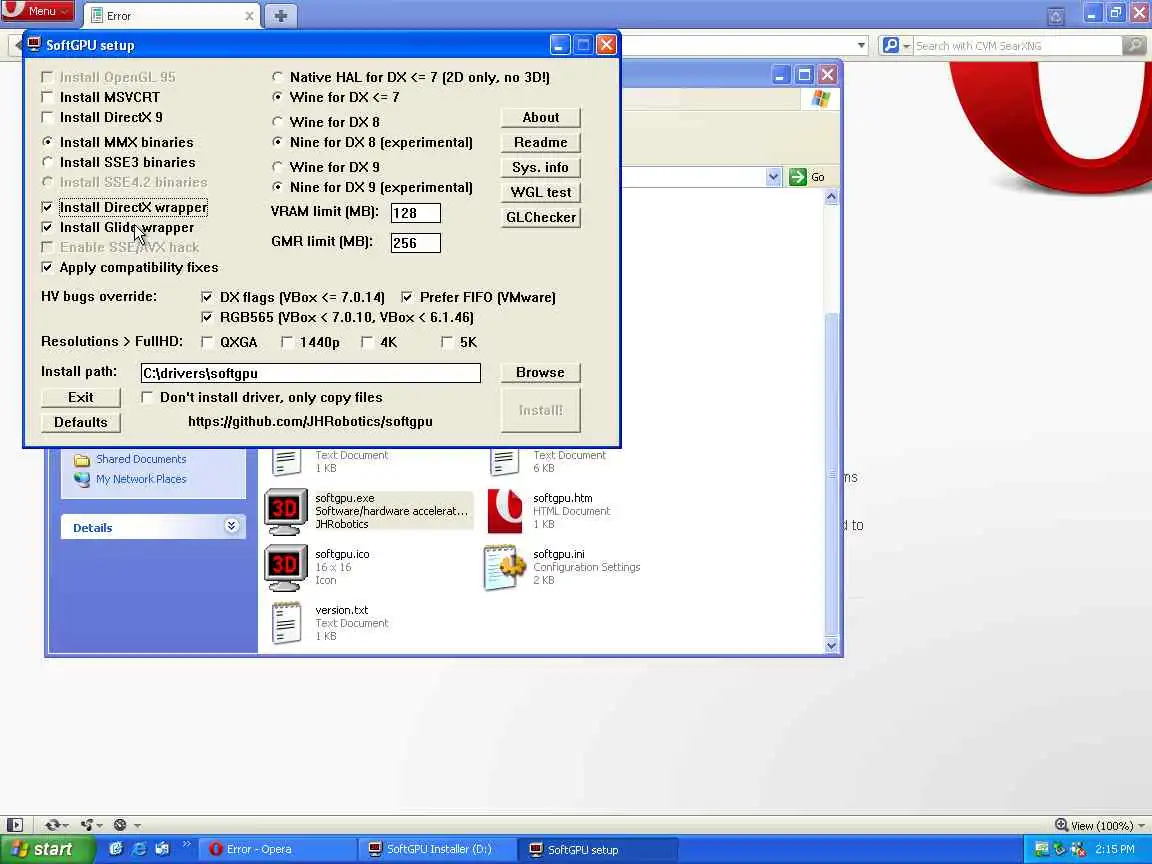Image resolution: width=1152 pixels, height=864 pixels.
Task: Expand Opera address bar history dropdown
Action: [861, 46]
